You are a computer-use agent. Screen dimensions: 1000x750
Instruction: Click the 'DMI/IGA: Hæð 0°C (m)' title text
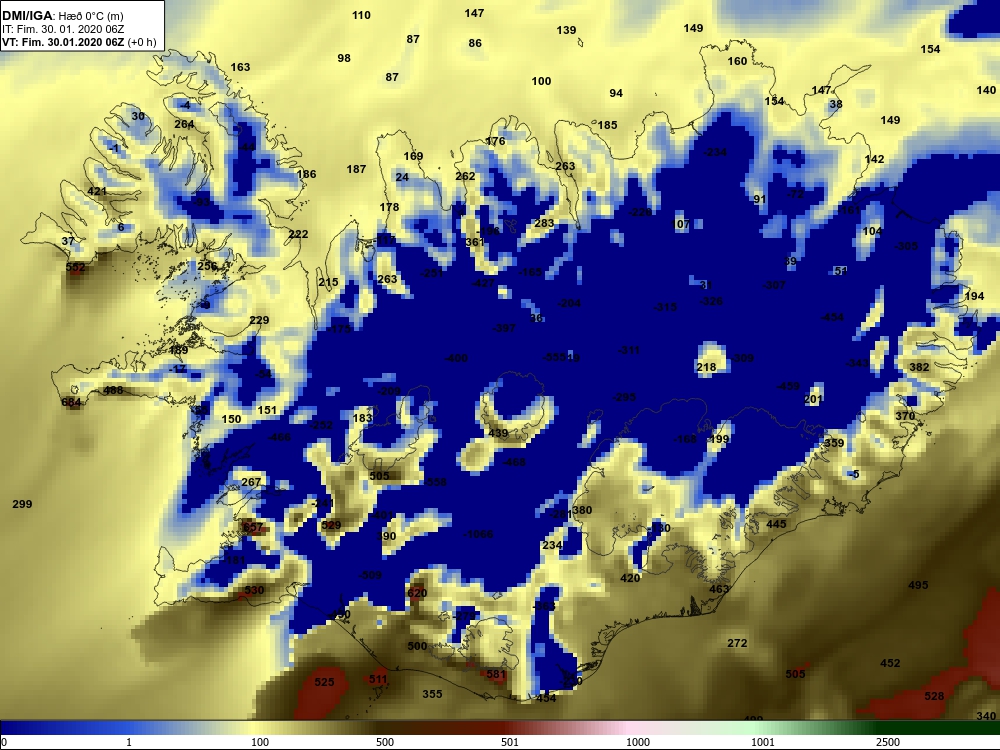62,17
